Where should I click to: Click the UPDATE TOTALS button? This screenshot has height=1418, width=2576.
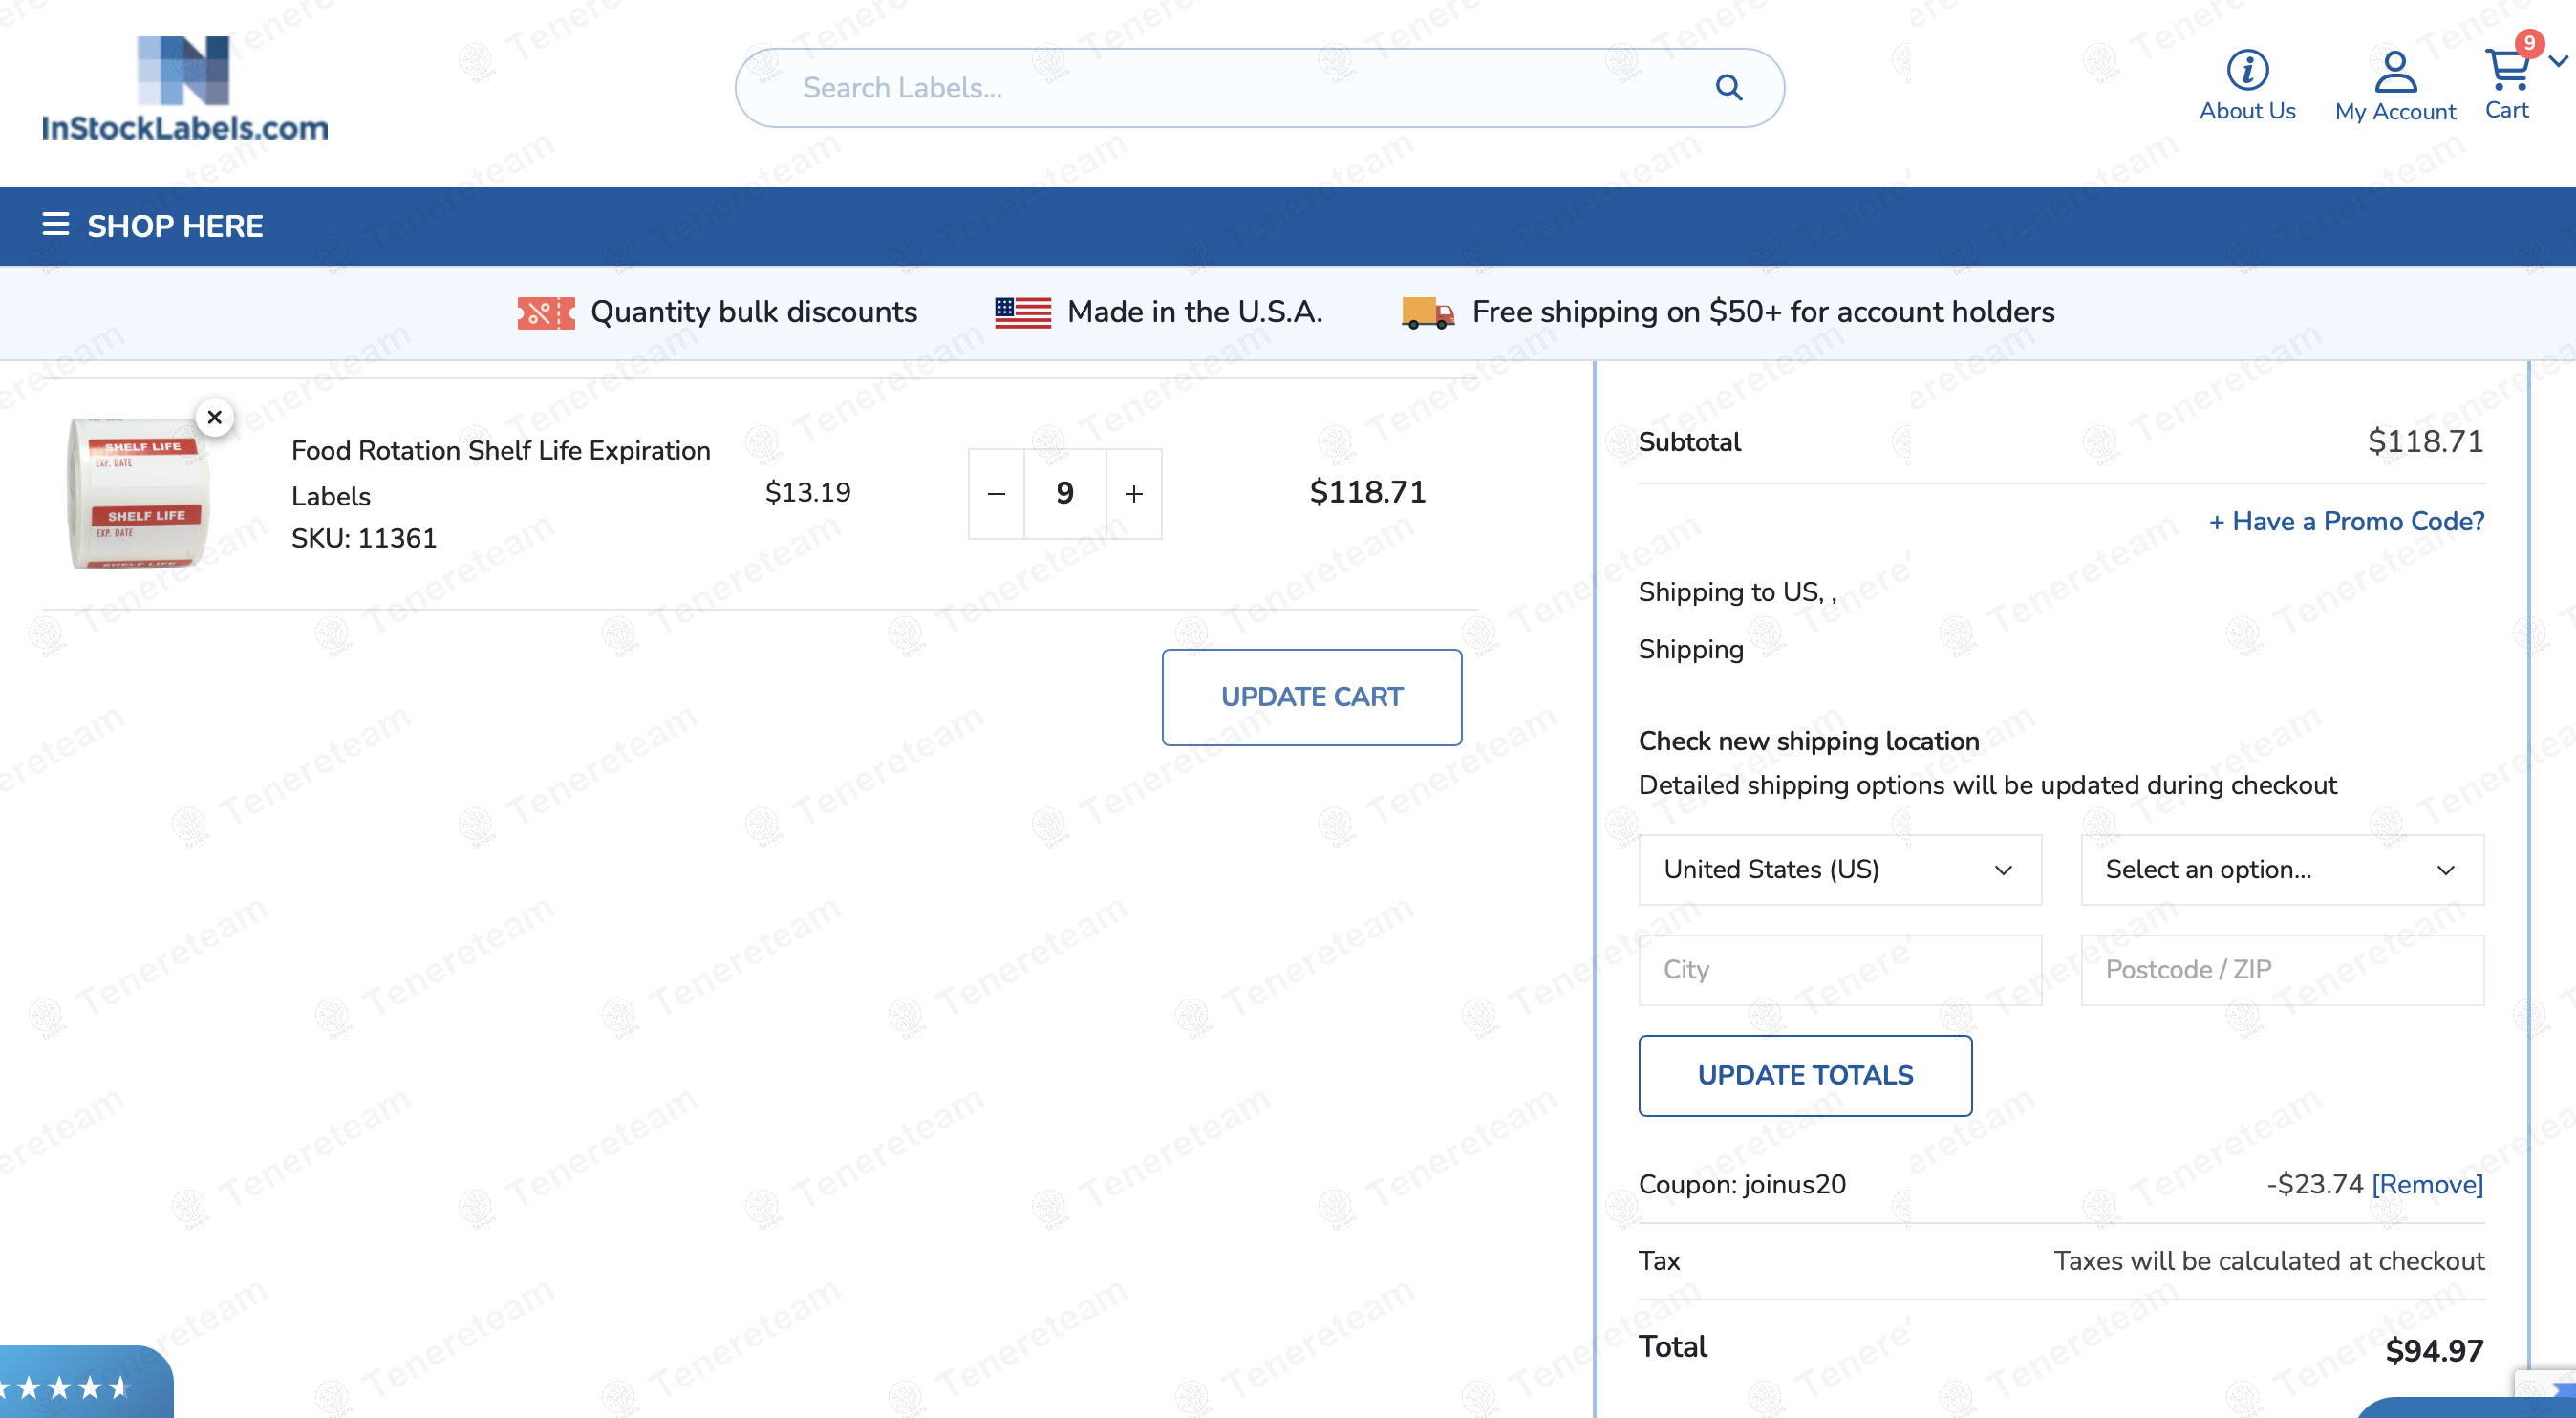1805,1075
